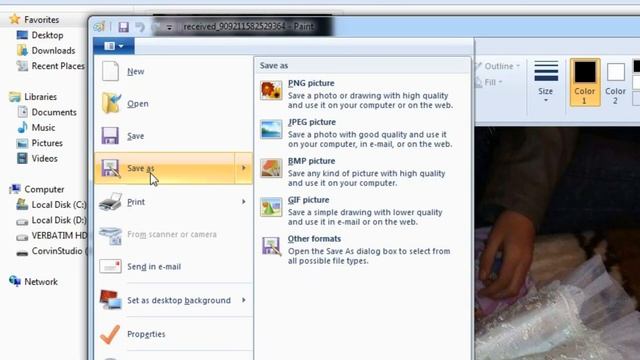Screen dimensions: 640x360
Task: Open Downloads in Explorer sidebar
Action: tap(53, 51)
